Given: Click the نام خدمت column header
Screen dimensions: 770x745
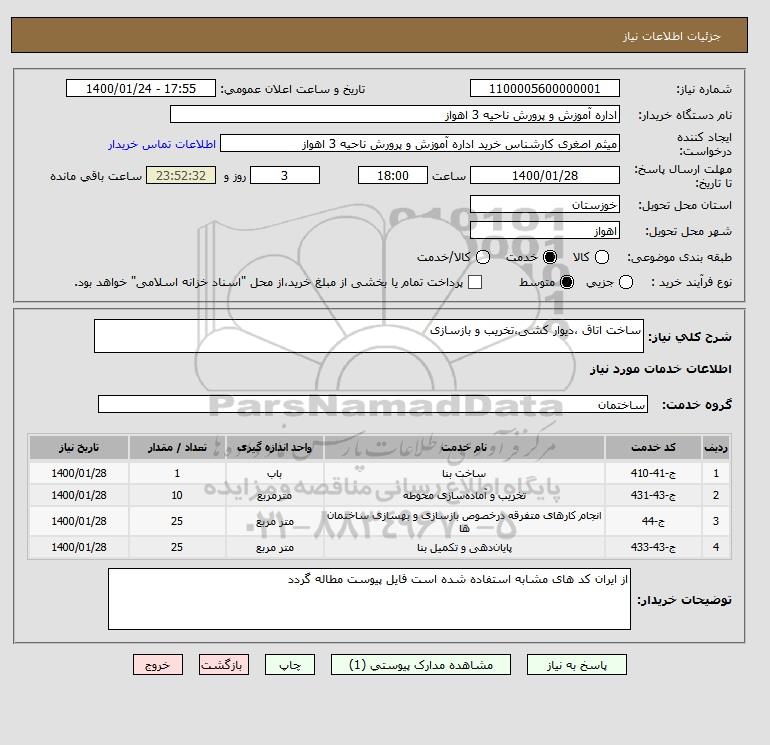Looking at the screenshot, I should pos(464,447).
